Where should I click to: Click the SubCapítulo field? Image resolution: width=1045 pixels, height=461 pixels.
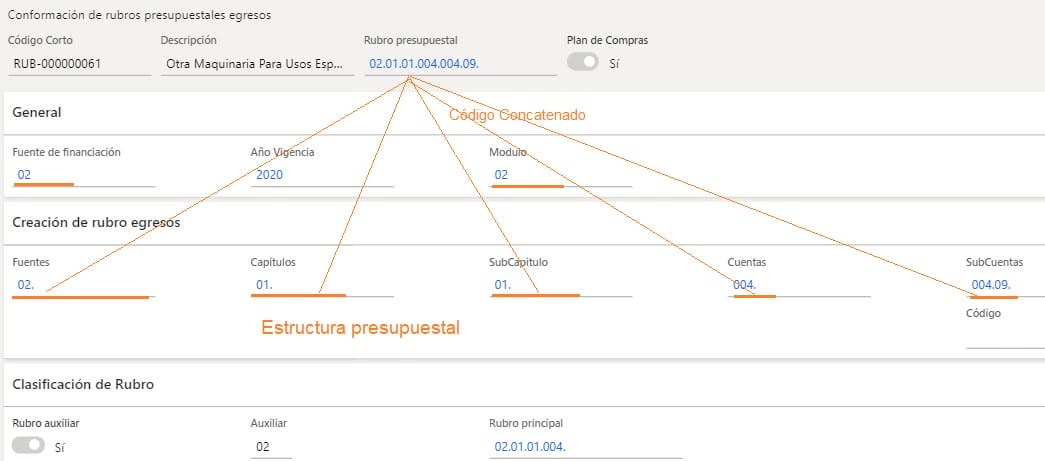560,285
